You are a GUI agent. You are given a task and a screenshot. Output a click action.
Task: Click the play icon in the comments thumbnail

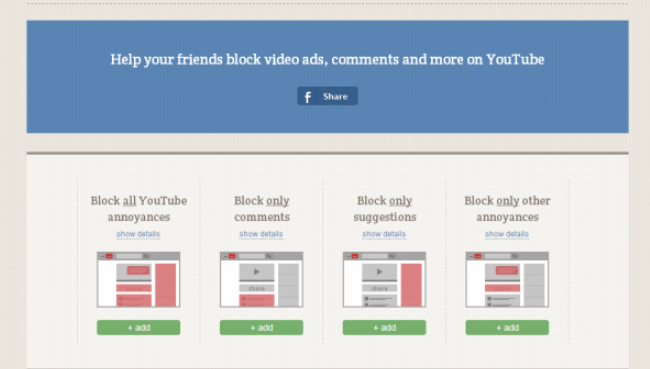pyautogui.click(x=257, y=272)
